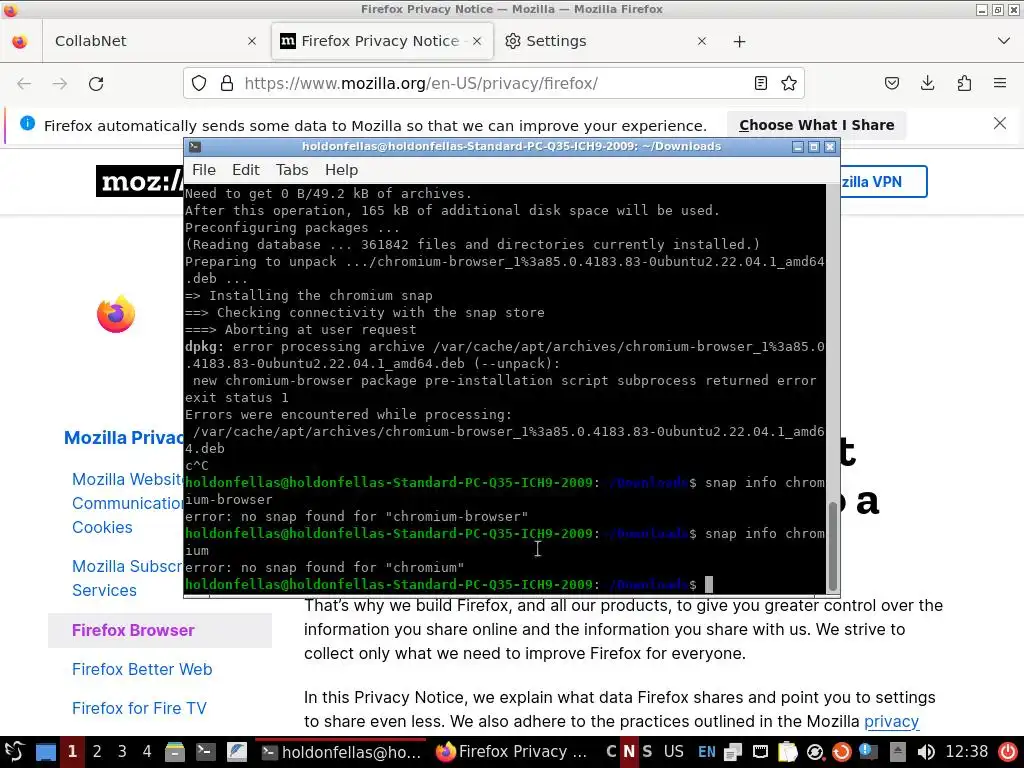Screen dimensions: 1024x768
Task: Open Firefox for Fire TV link
Action: 139,709
